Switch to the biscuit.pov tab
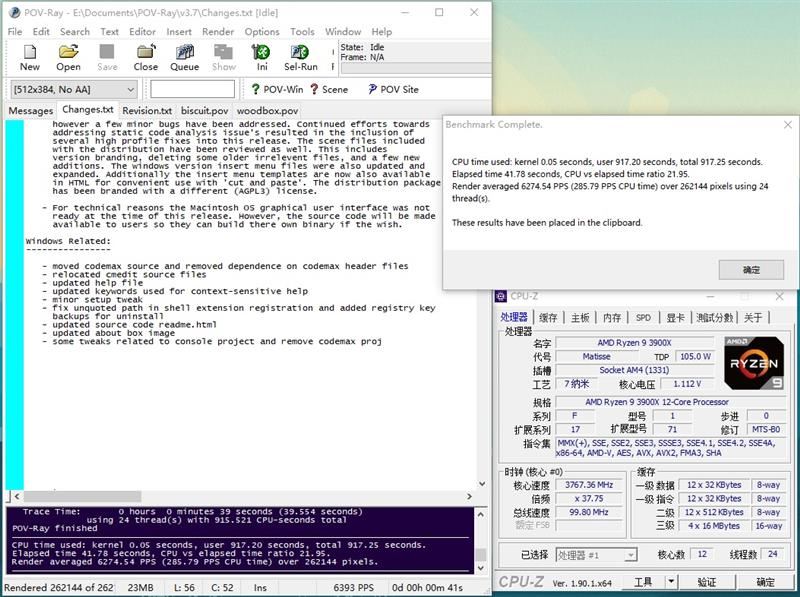The width and height of the screenshot is (800, 597). tap(205, 111)
